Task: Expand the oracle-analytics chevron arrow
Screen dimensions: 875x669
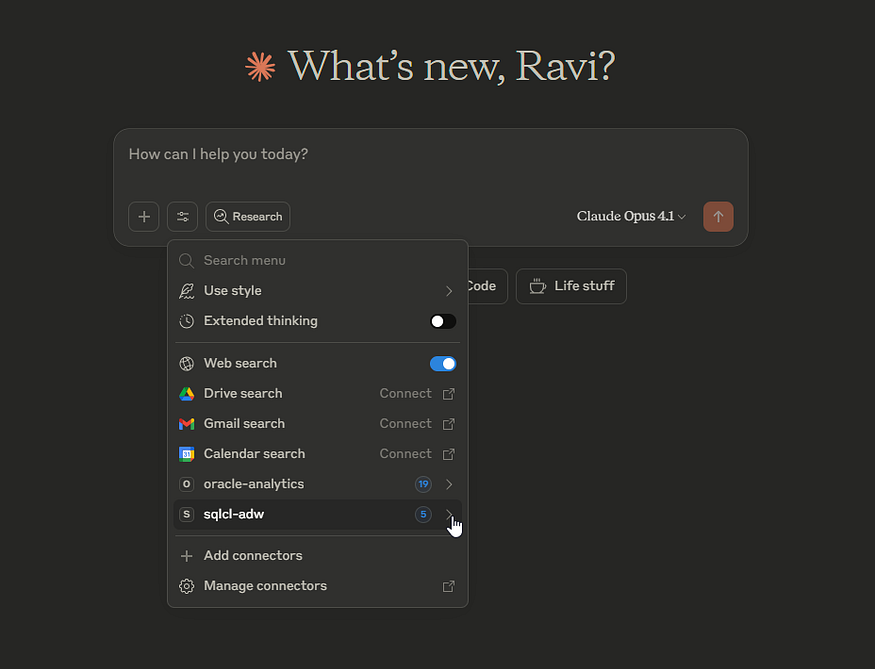Action: click(449, 484)
